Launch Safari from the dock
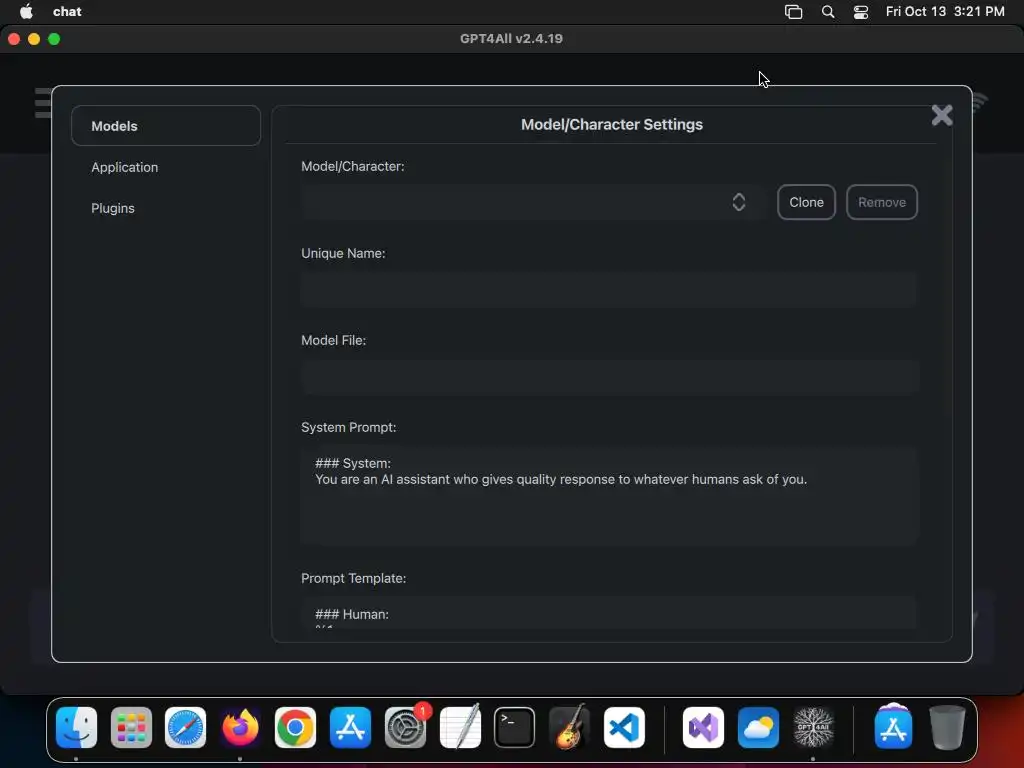The width and height of the screenshot is (1024, 768). (185, 728)
